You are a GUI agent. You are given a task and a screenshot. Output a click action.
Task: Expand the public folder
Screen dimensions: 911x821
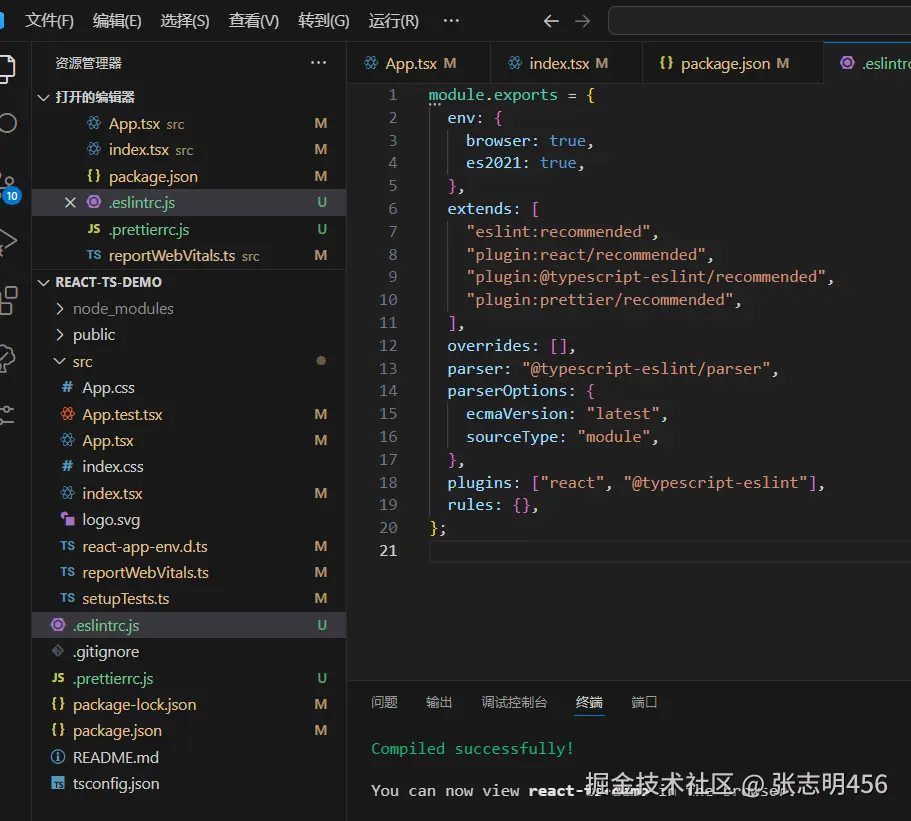(189, 335)
